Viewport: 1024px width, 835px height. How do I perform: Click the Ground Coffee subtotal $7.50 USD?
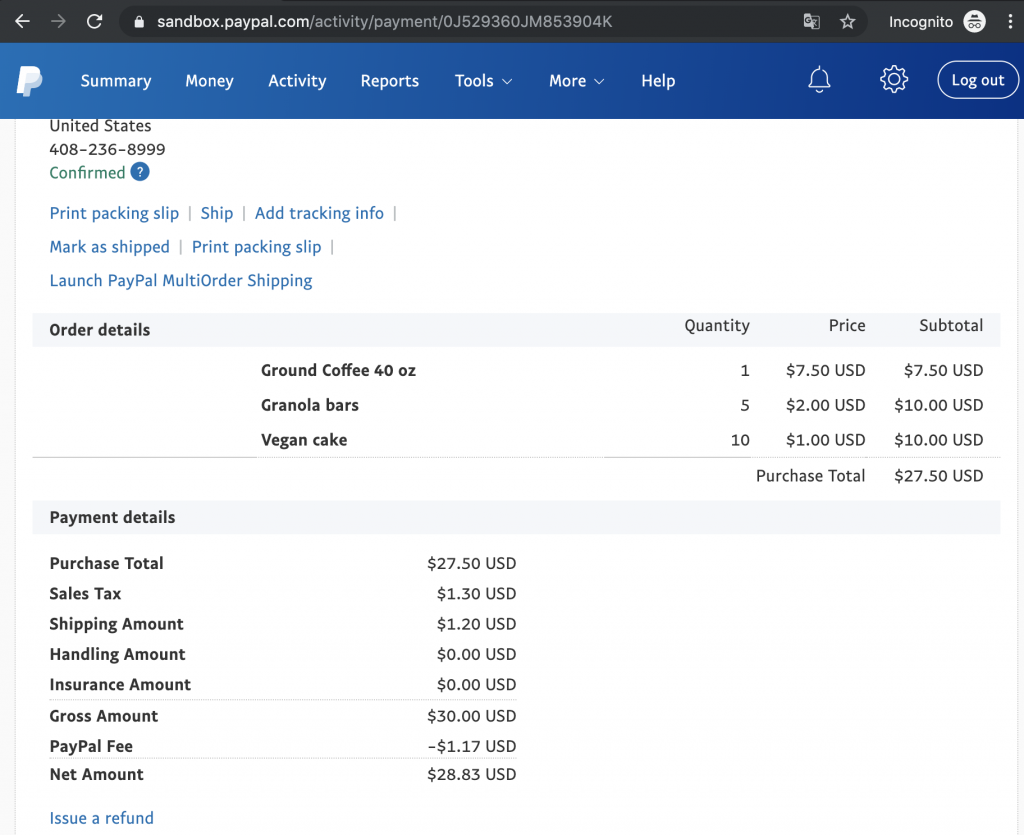click(x=943, y=371)
